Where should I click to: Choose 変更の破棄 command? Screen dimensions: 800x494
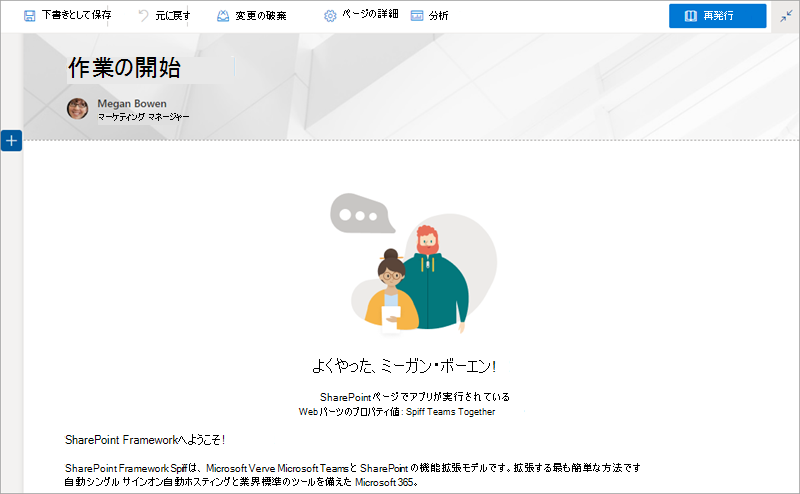tap(261, 16)
